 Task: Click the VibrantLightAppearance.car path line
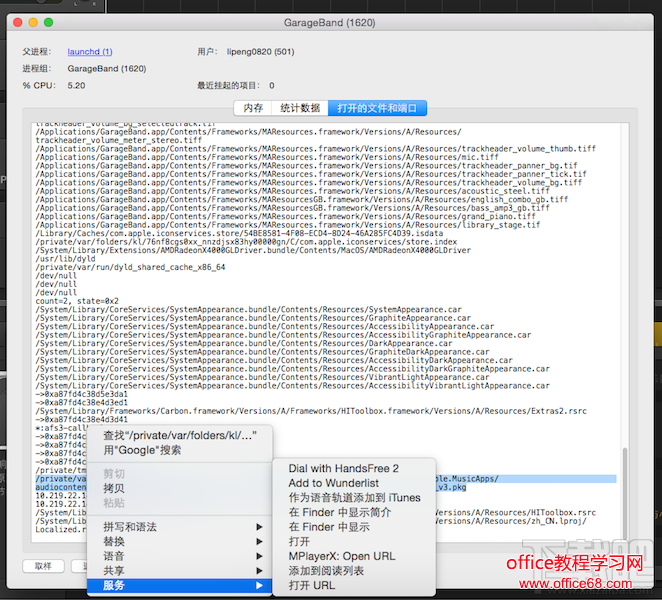(263, 377)
